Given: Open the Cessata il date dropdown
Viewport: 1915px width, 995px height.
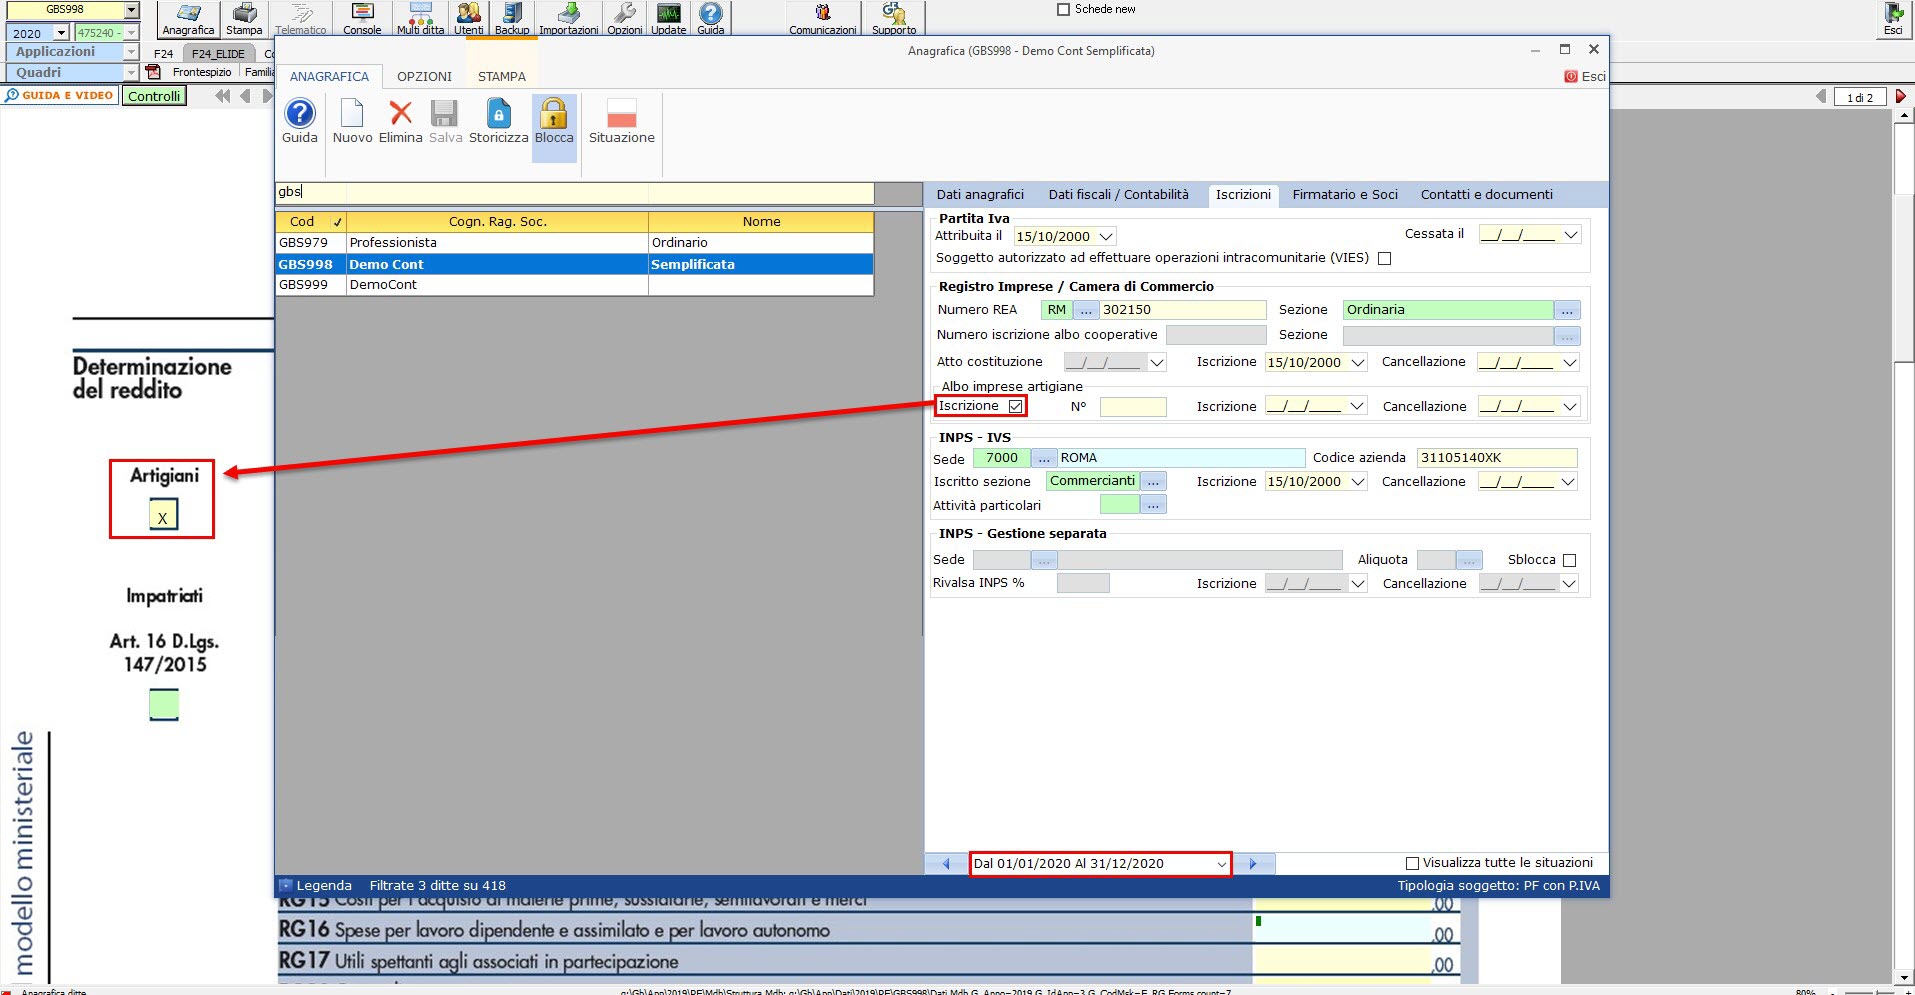Looking at the screenshot, I should 1571,235.
